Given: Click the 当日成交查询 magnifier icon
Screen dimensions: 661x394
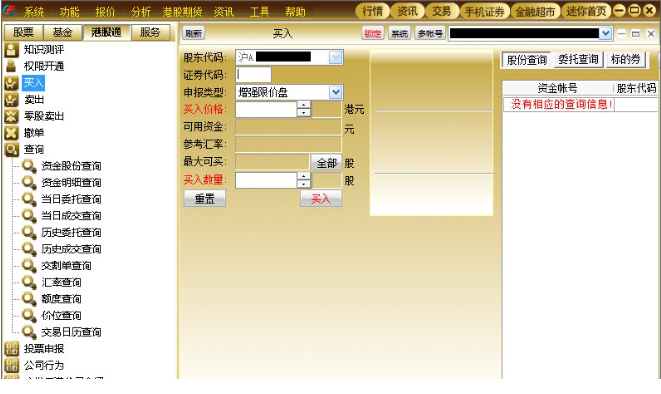Looking at the screenshot, I should point(29,216).
